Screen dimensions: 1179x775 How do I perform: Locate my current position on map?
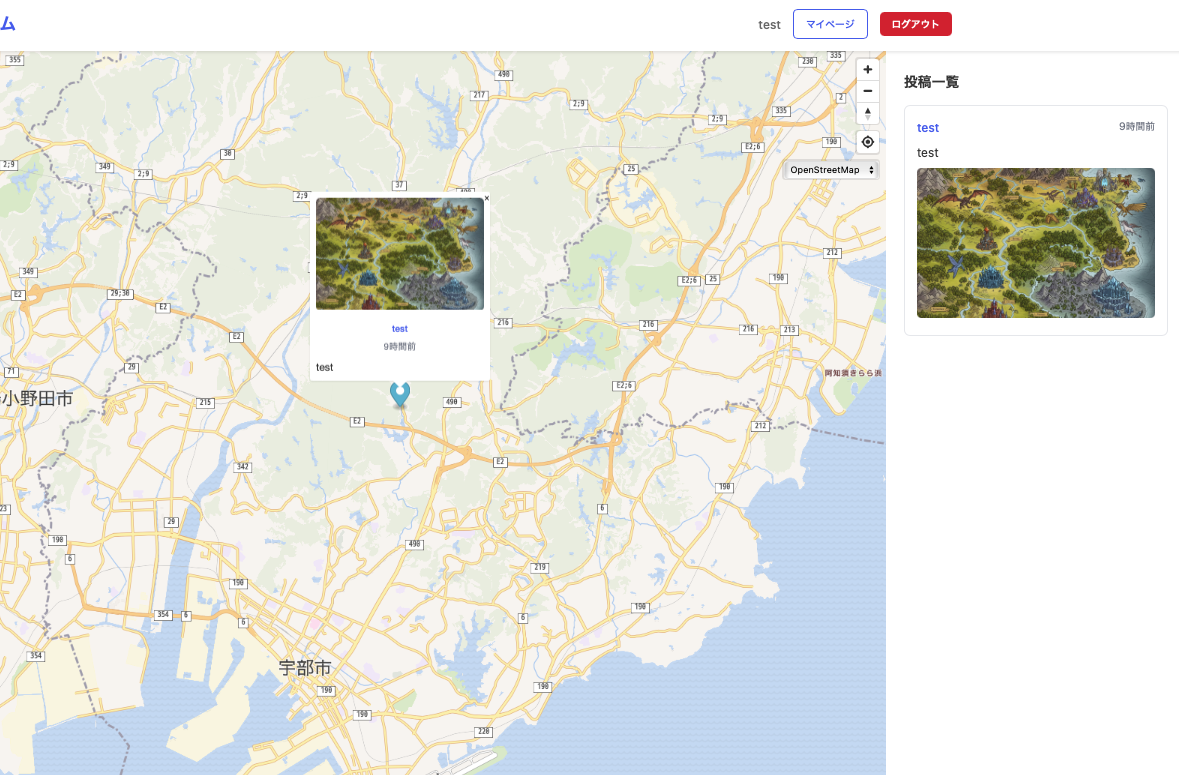click(867, 142)
